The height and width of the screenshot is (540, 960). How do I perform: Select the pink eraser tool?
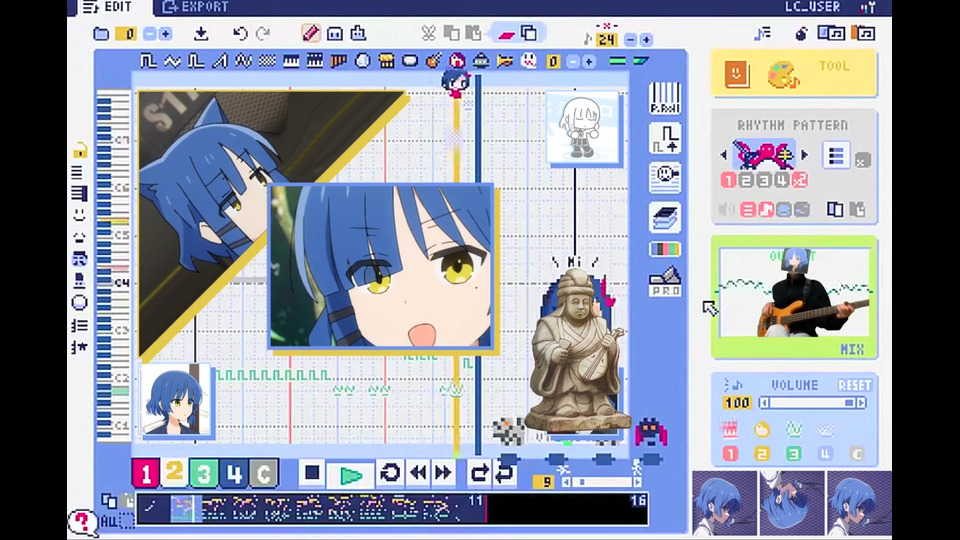point(506,34)
